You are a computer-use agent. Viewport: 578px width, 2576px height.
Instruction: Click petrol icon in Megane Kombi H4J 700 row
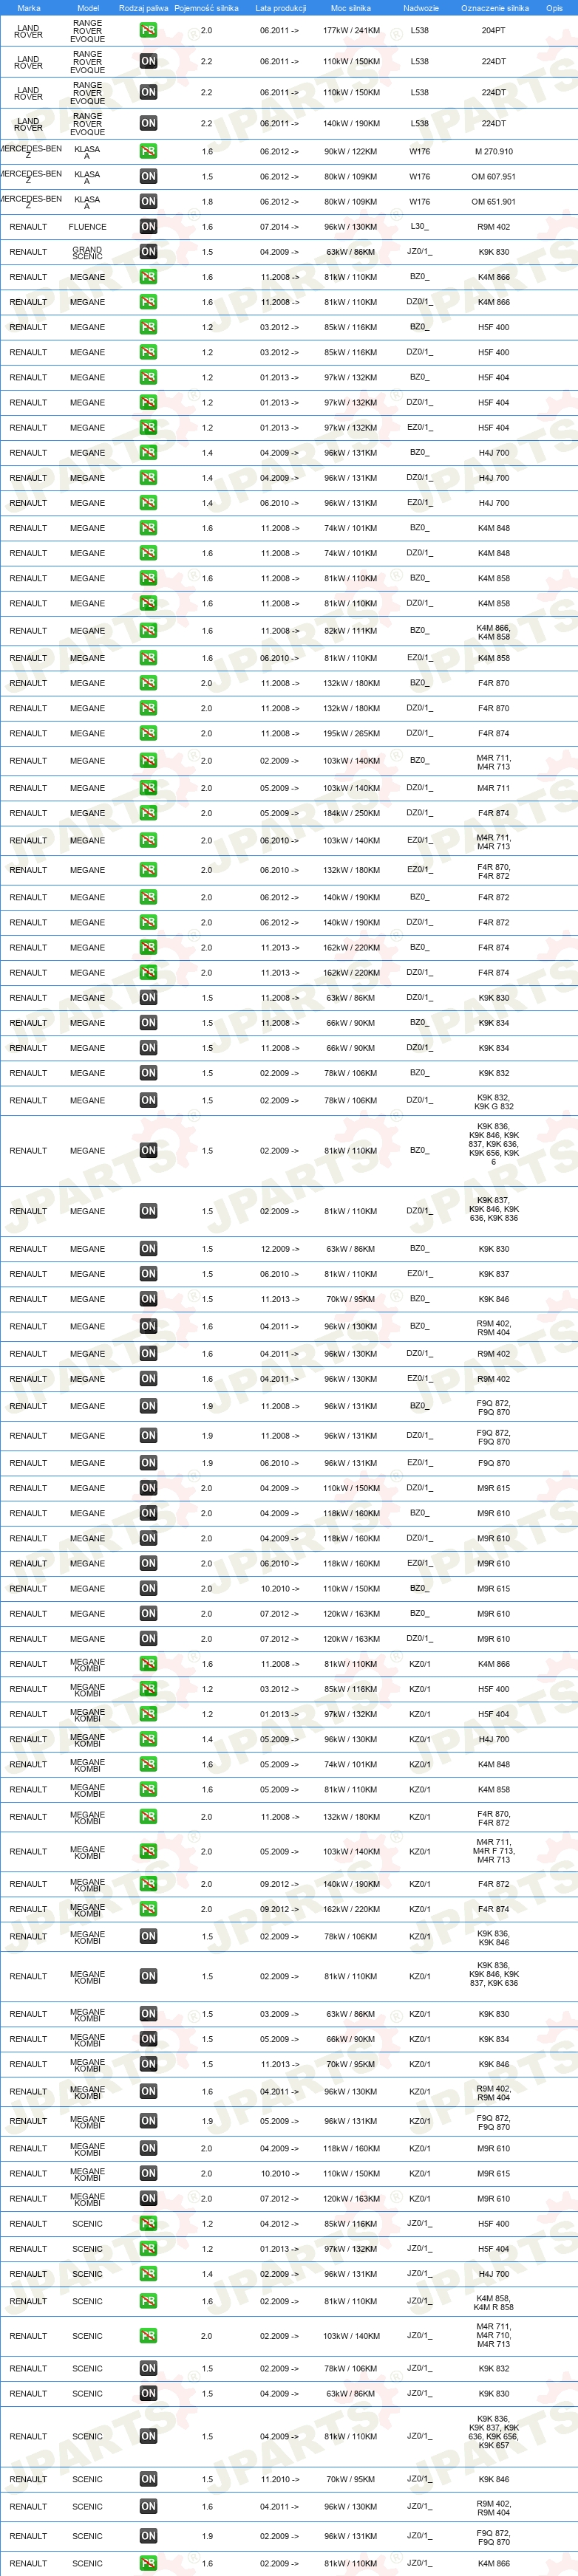point(148,1740)
